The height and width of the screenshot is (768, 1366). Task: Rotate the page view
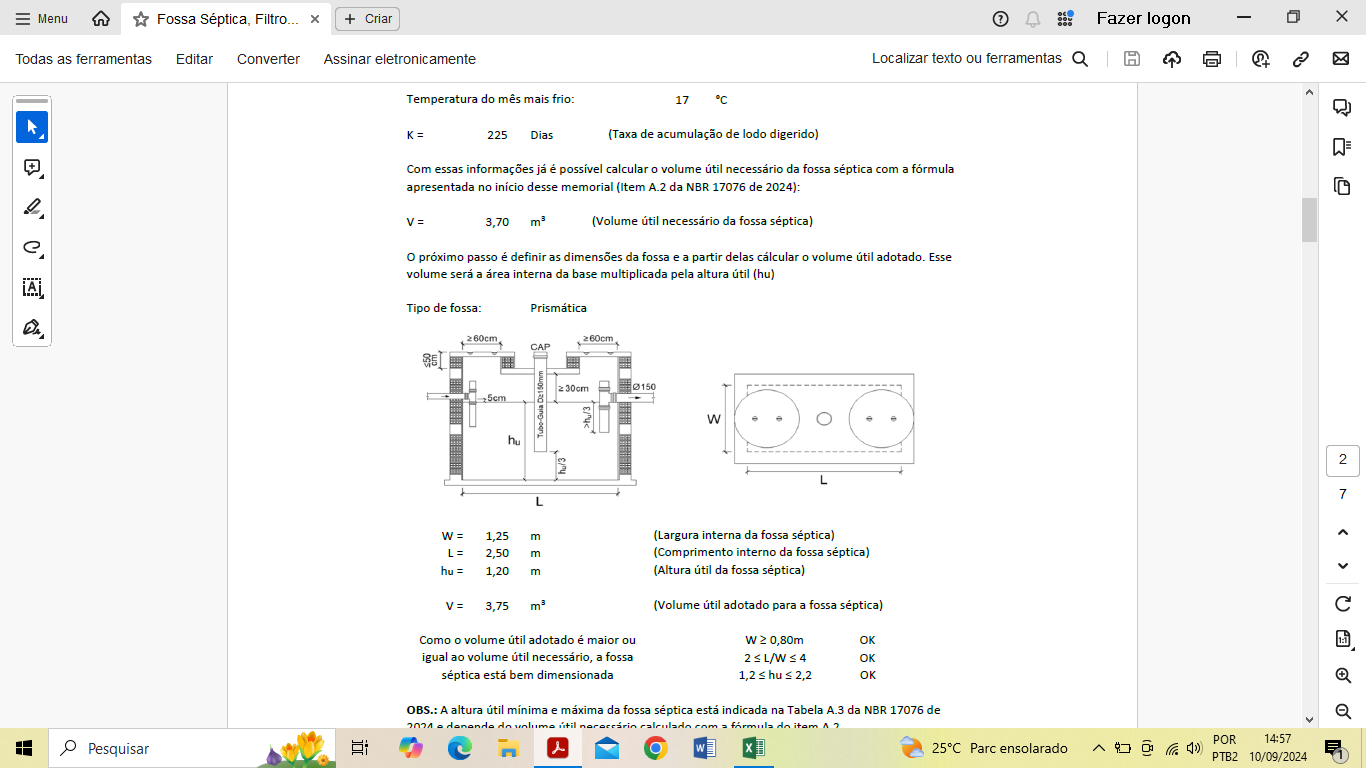coord(1343,604)
